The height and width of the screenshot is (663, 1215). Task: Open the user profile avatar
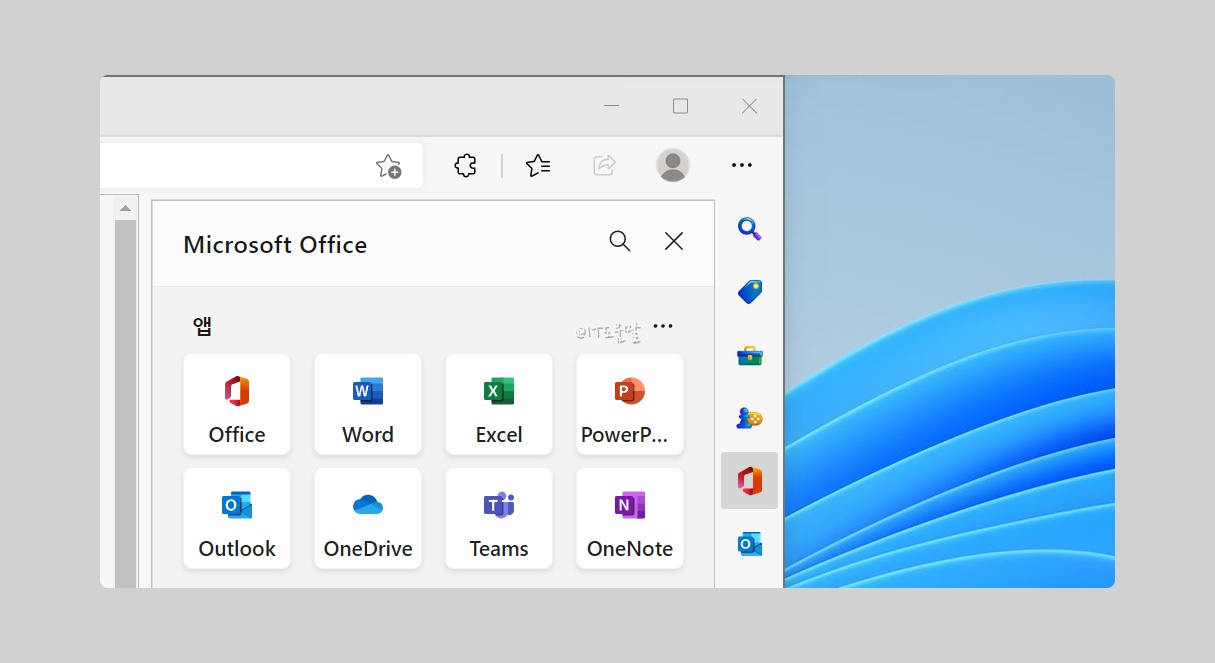tap(673, 165)
